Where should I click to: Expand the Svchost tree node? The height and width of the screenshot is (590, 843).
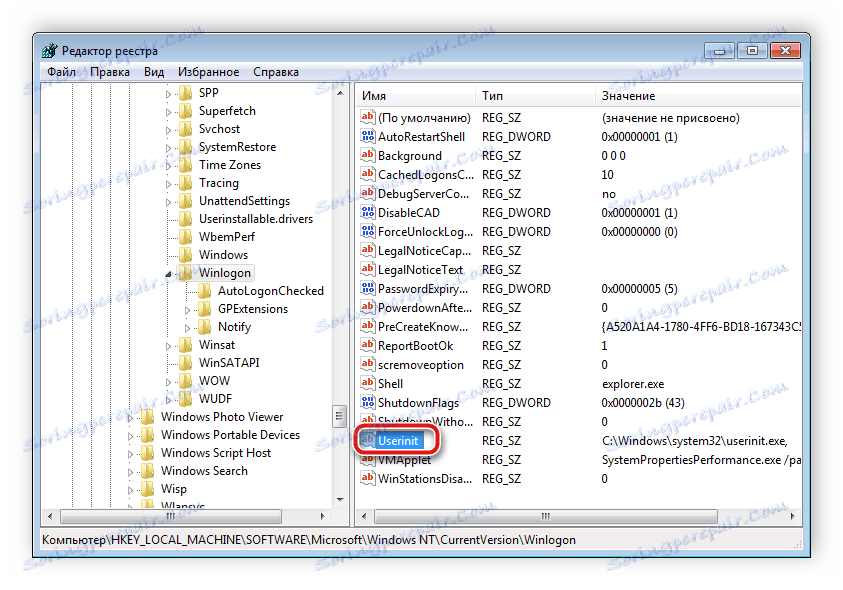pyautogui.click(x=168, y=130)
